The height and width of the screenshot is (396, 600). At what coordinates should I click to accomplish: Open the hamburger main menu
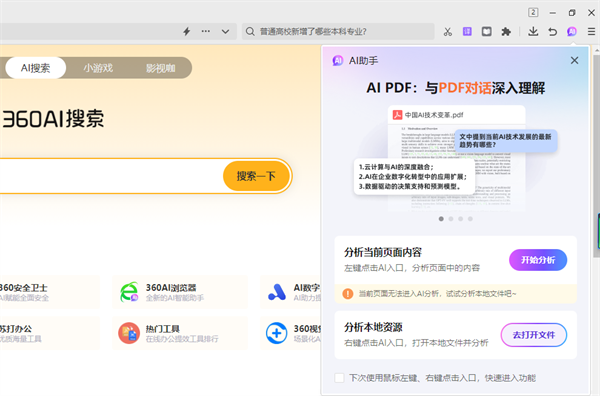(x=592, y=31)
